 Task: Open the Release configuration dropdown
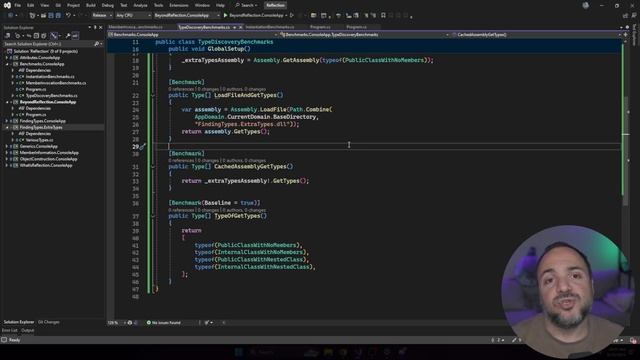click(x=102, y=16)
